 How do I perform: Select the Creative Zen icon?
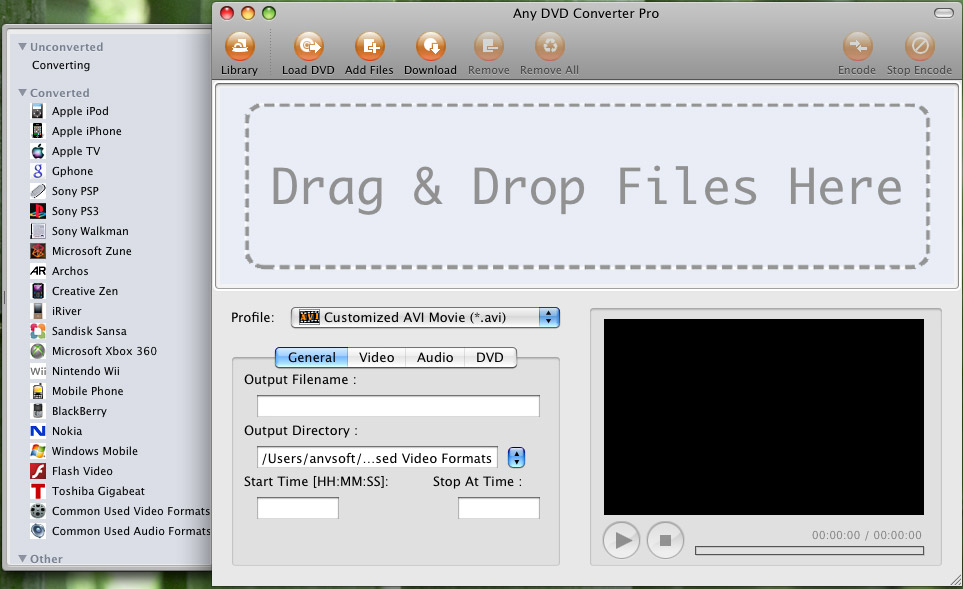38,291
